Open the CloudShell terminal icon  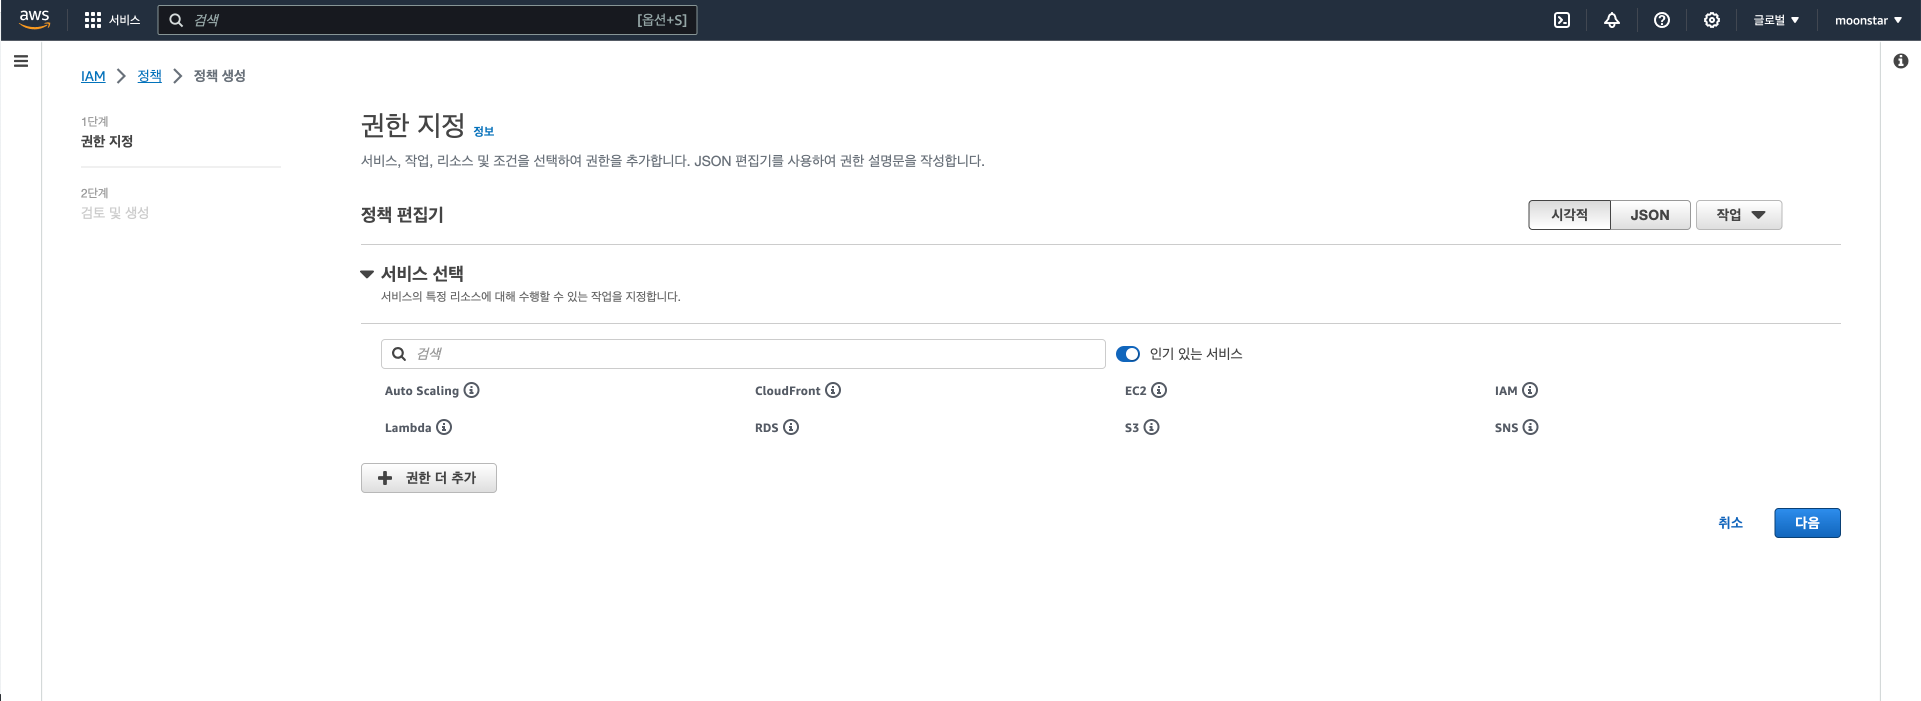(1562, 20)
